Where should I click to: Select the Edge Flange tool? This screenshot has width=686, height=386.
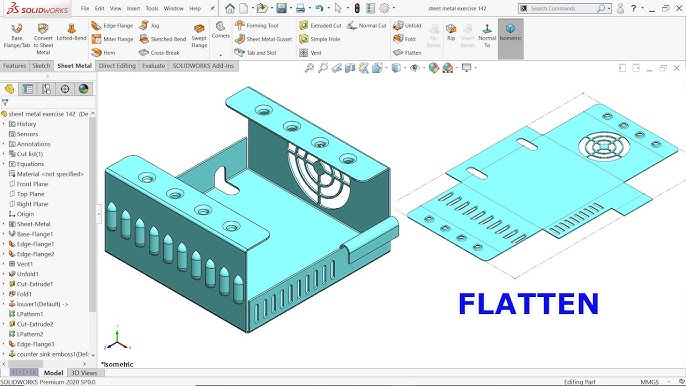(112, 26)
